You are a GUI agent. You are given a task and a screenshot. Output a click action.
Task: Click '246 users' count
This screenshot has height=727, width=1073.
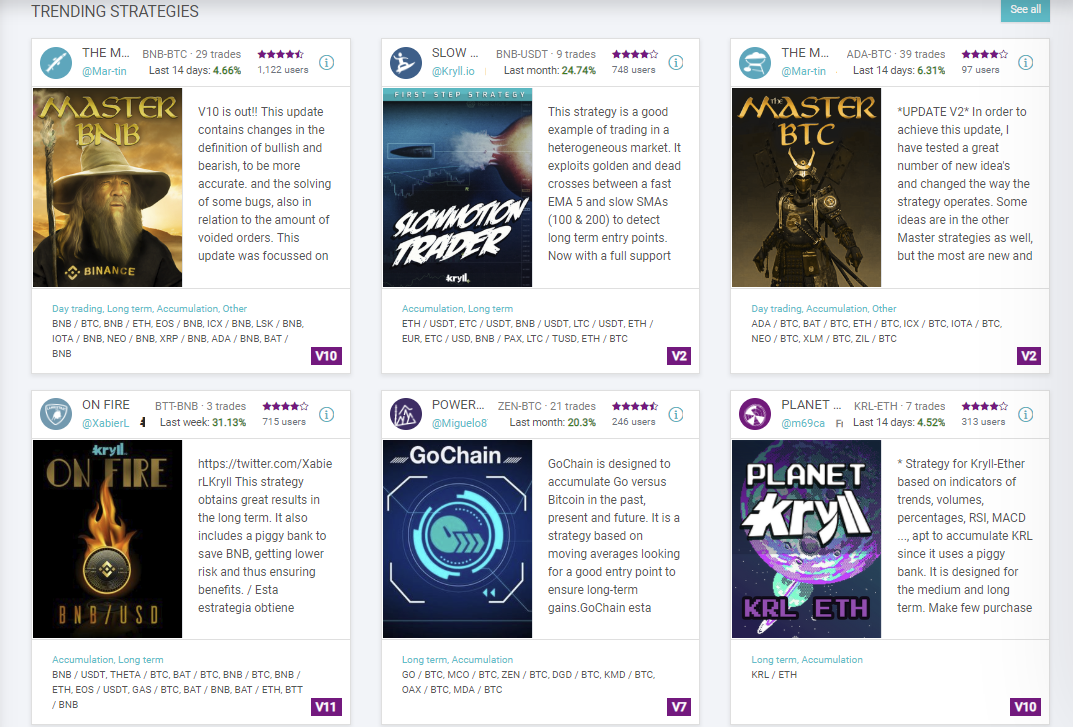(633, 422)
